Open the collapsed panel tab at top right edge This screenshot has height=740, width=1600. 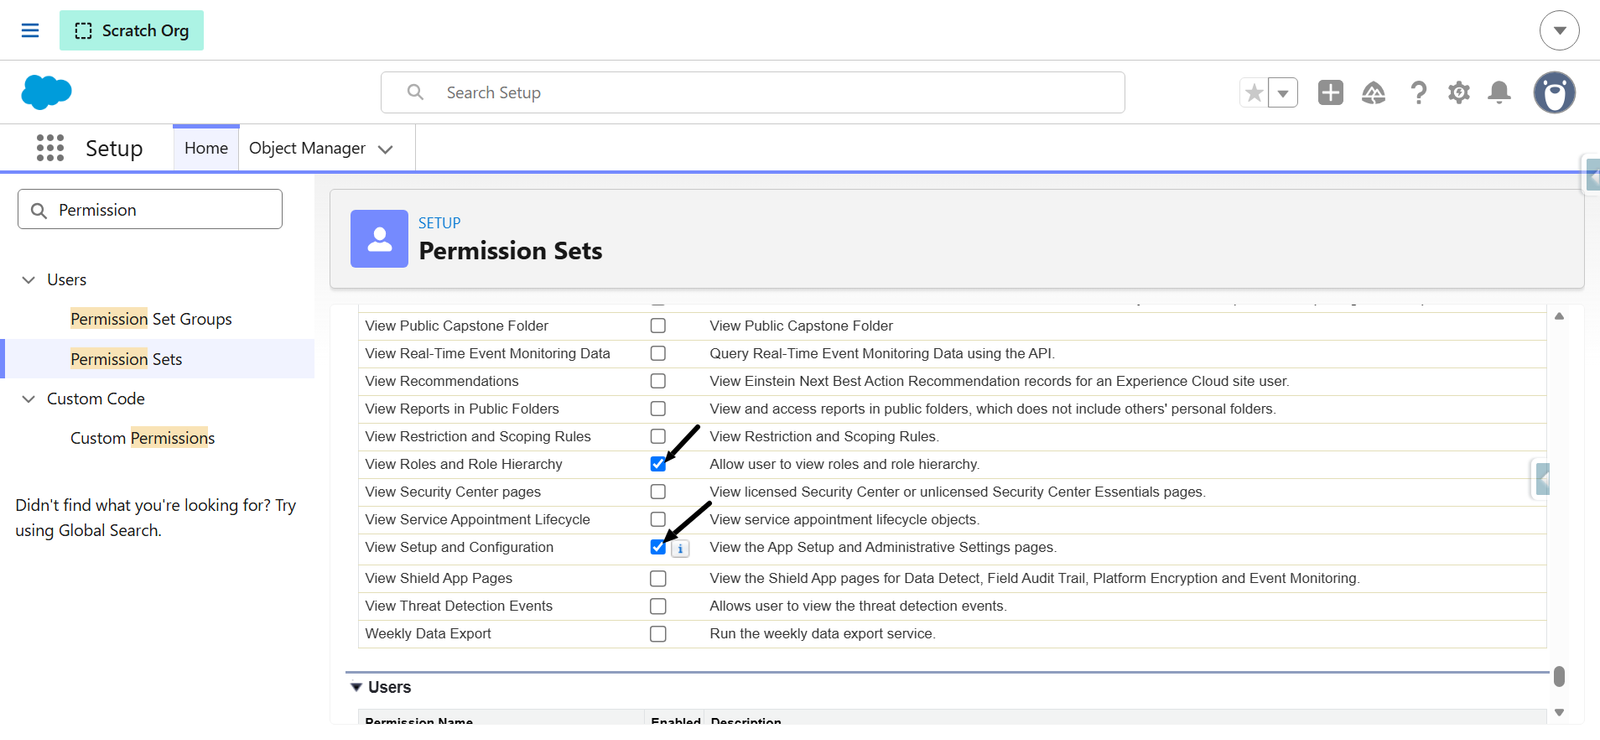point(1593,176)
